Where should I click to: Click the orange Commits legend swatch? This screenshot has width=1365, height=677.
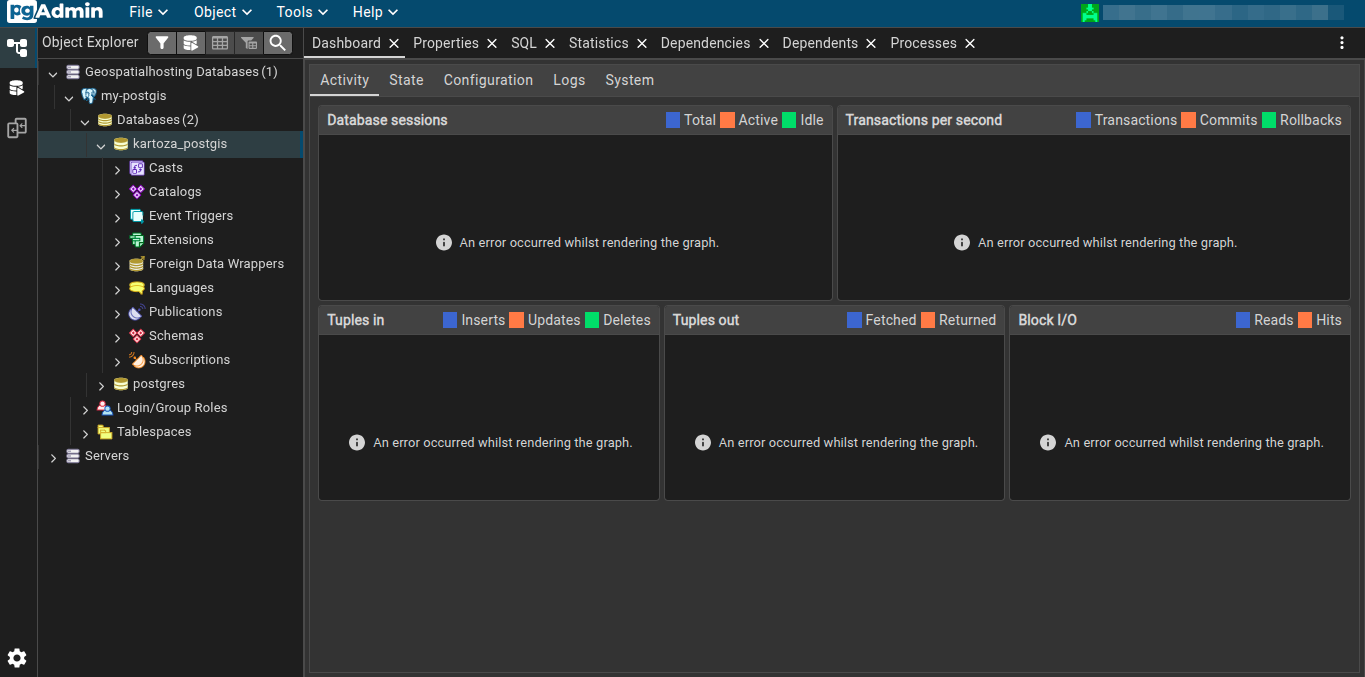(x=1188, y=120)
